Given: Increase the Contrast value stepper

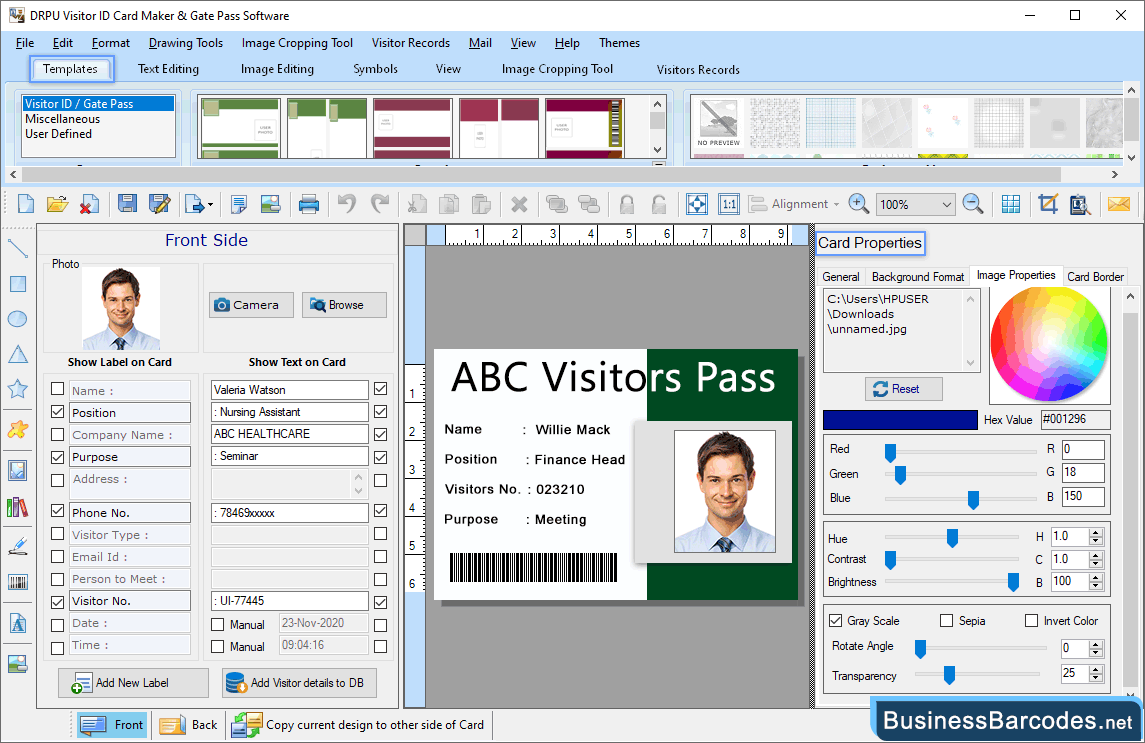Looking at the screenshot, I should (1095, 555).
